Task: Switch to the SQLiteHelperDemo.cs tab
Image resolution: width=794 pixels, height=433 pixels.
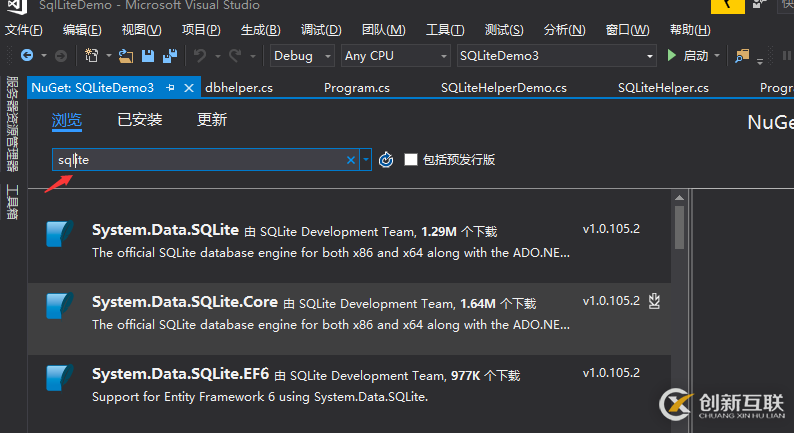Action: 503,88
